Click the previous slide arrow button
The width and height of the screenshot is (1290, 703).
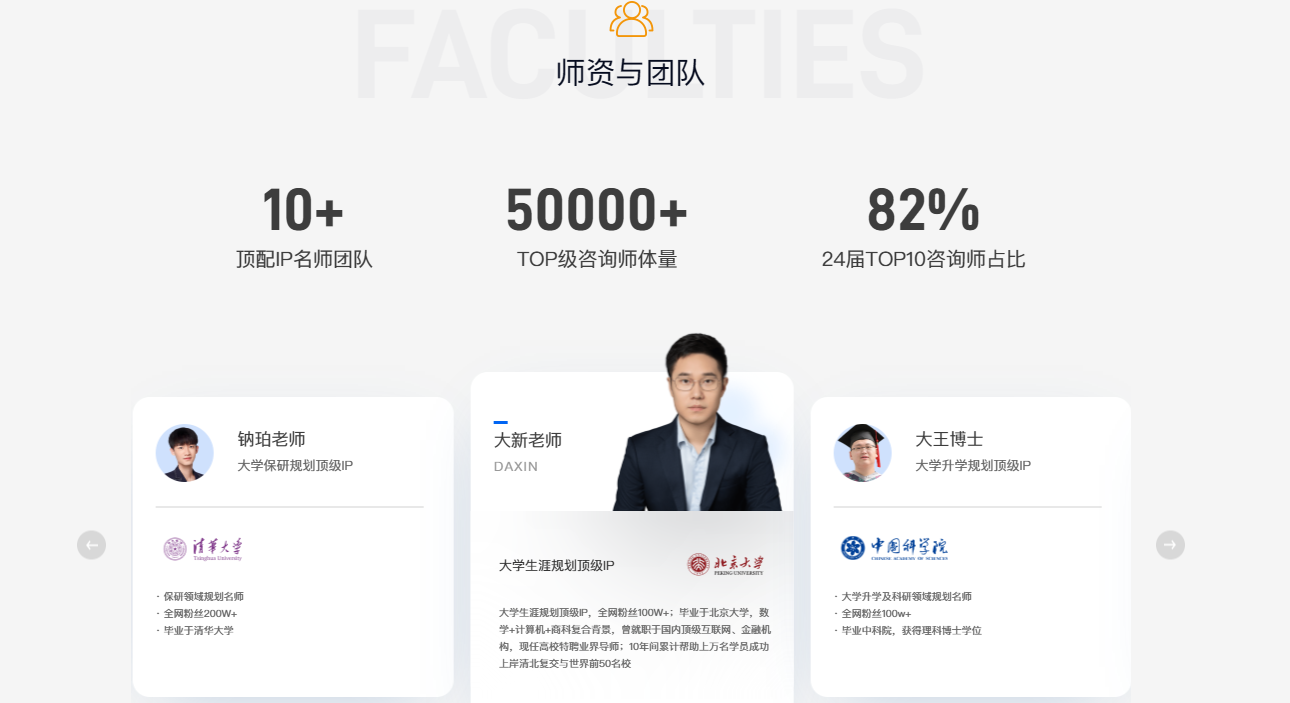tap(91, 545)
